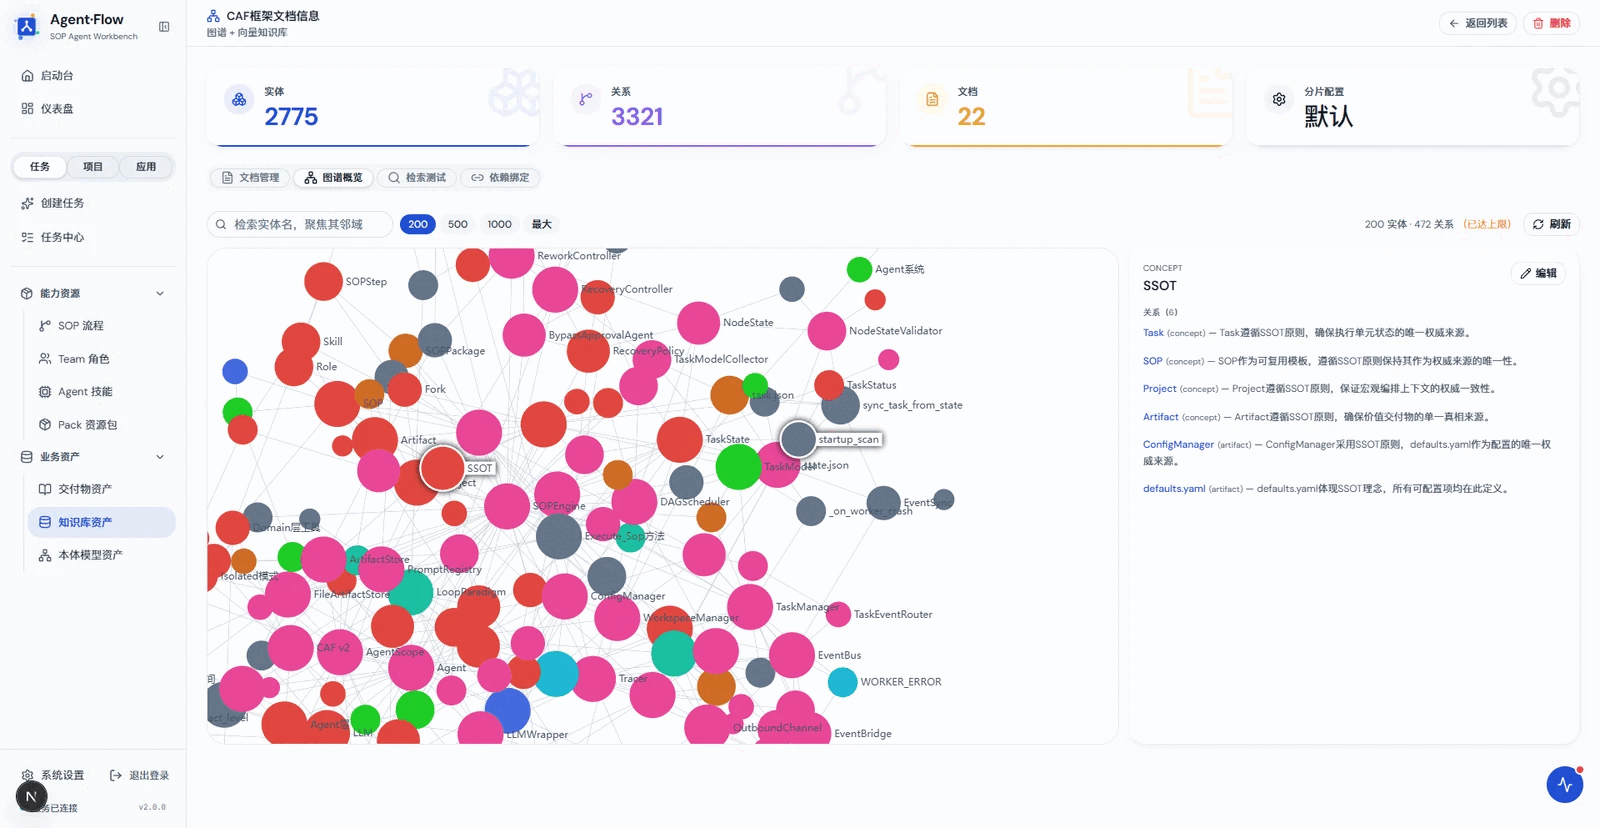The height and width of the screenshot is (828, 1600).
Task: Click the red 删除 button
Action: point(1552,23)
